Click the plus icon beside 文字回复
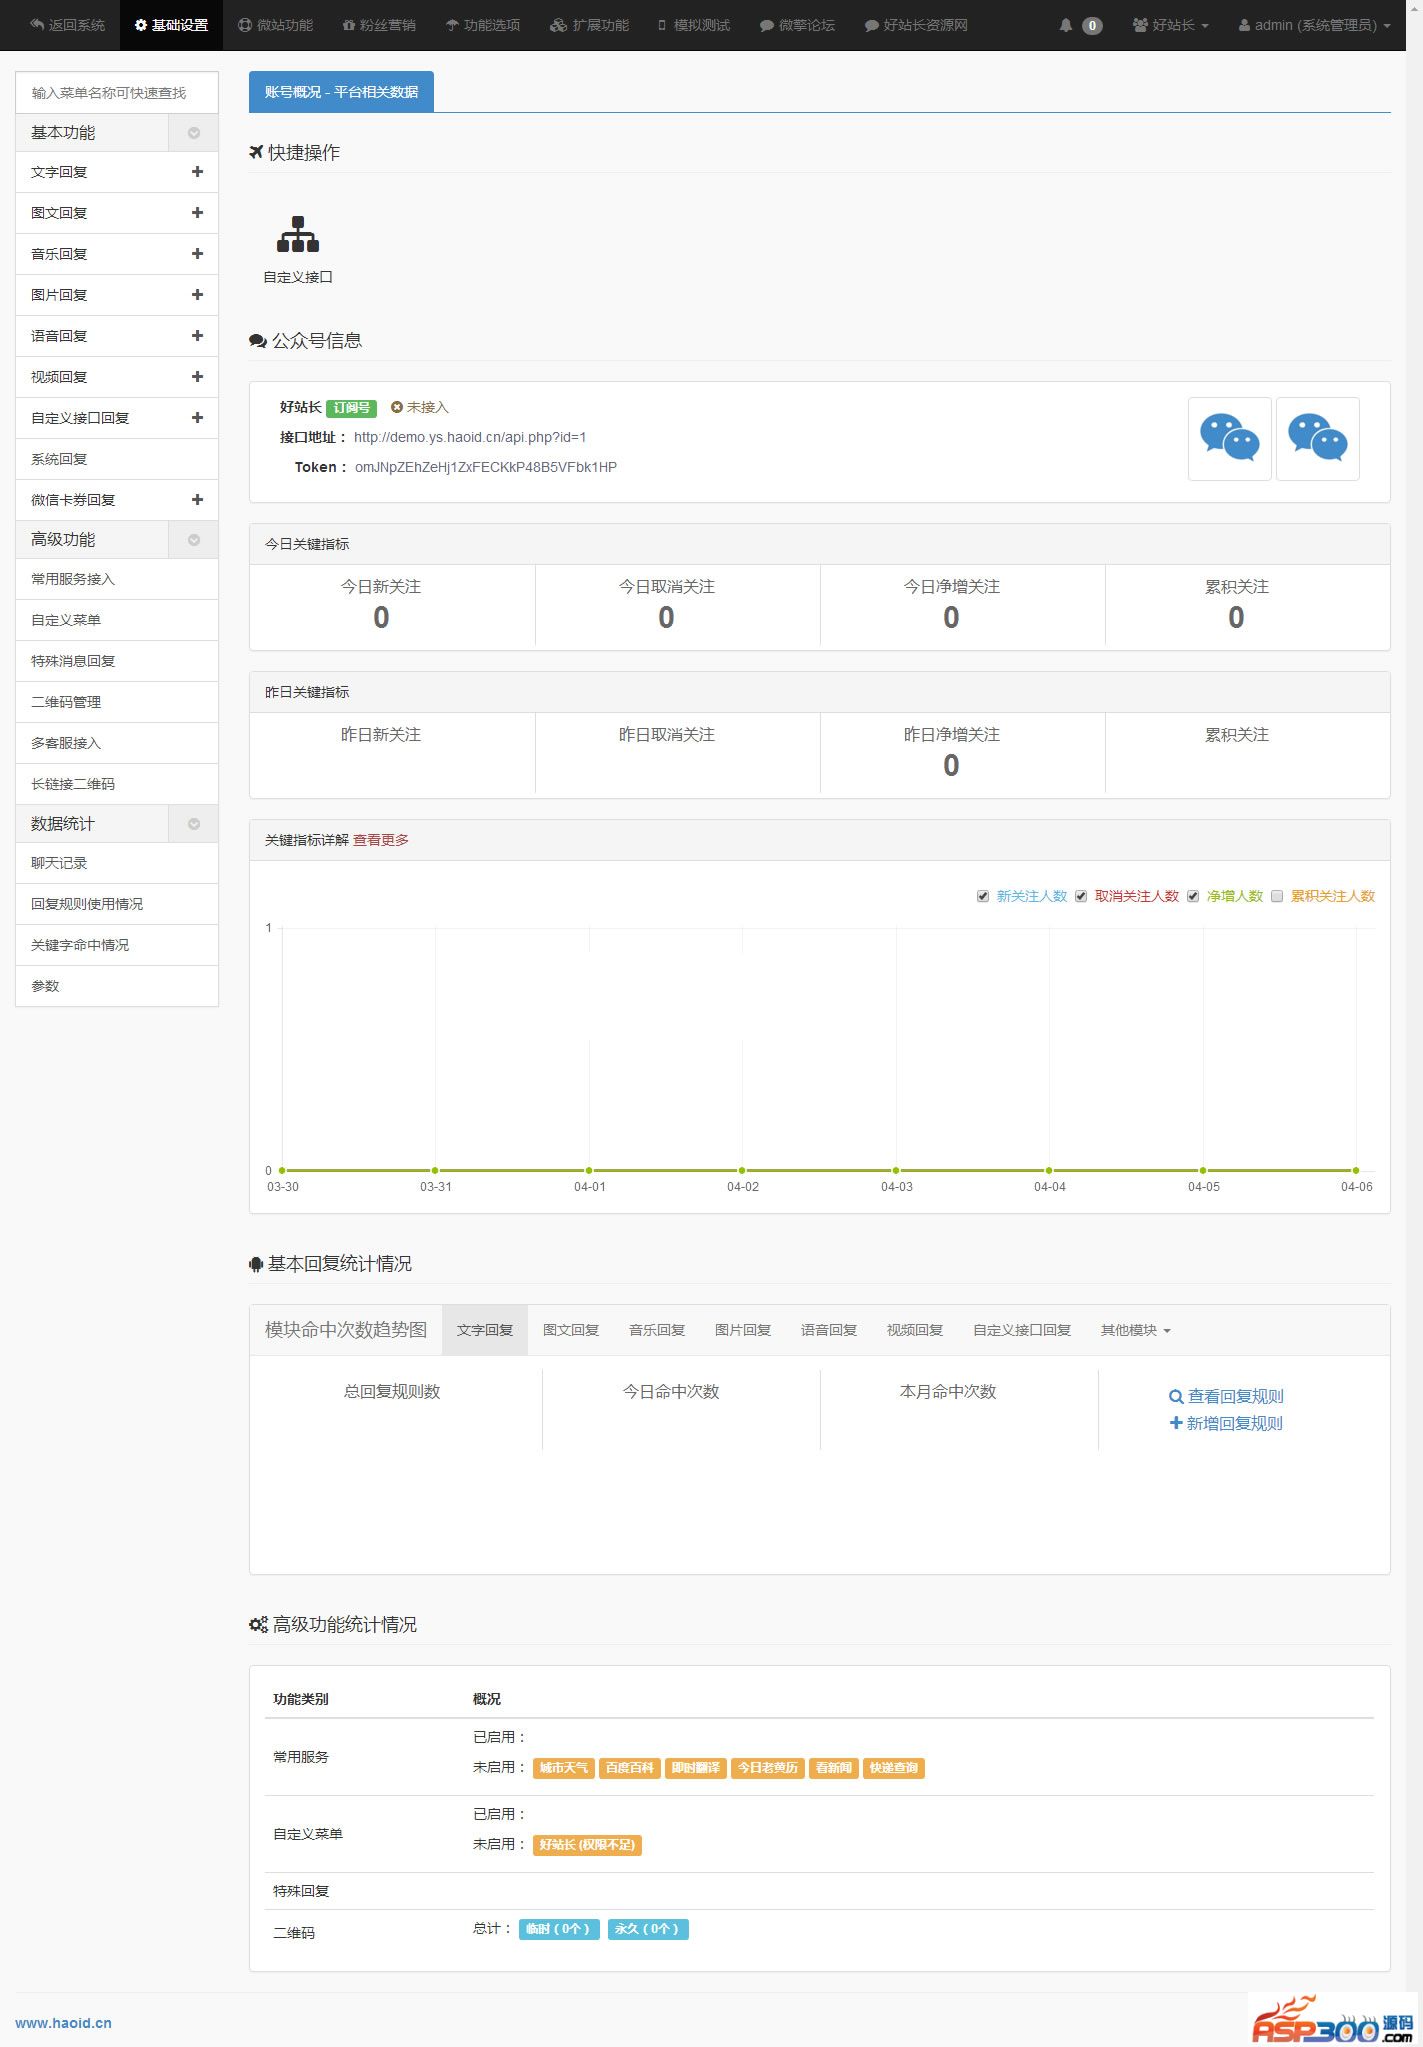The width and height of the screenshot is (1423, 2047). coord(197,172)
